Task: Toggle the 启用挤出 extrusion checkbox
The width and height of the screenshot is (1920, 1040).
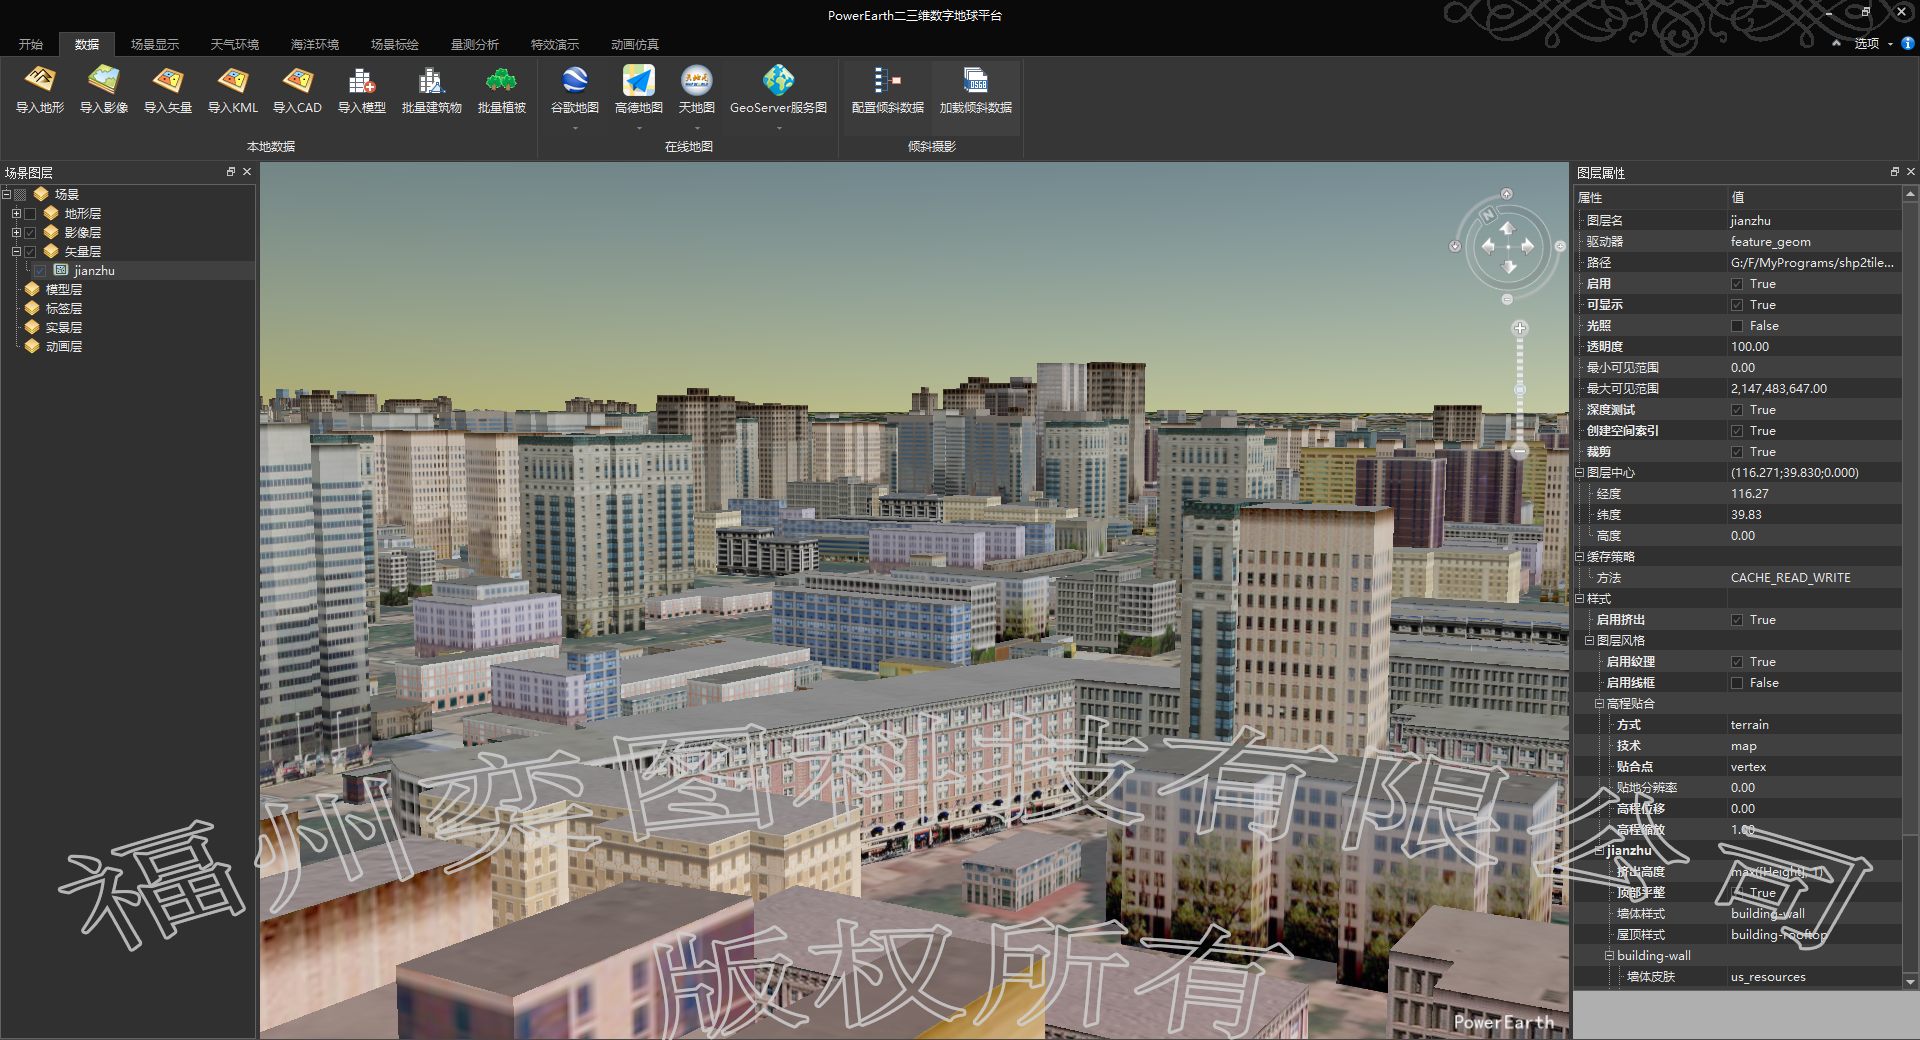Action: coord(1737,620)
